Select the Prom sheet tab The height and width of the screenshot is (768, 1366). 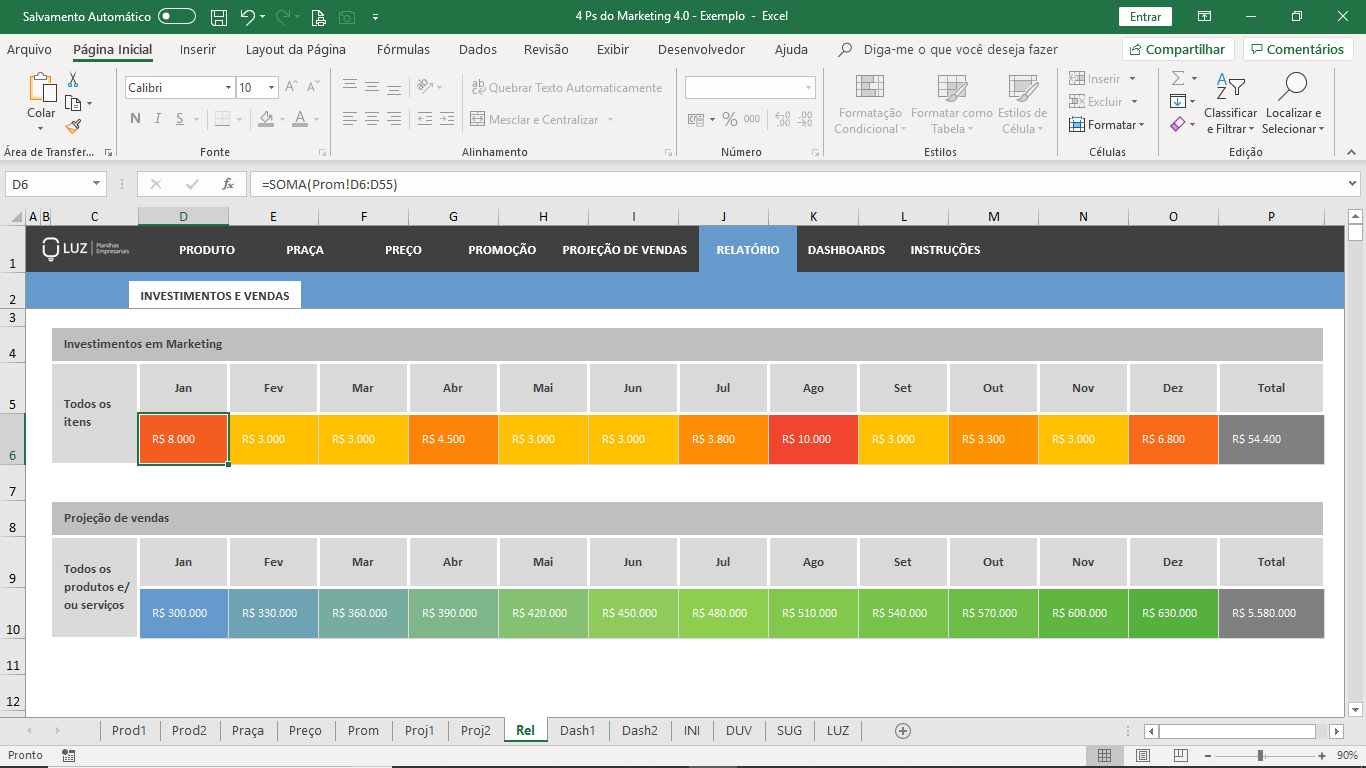pos(363,731)
